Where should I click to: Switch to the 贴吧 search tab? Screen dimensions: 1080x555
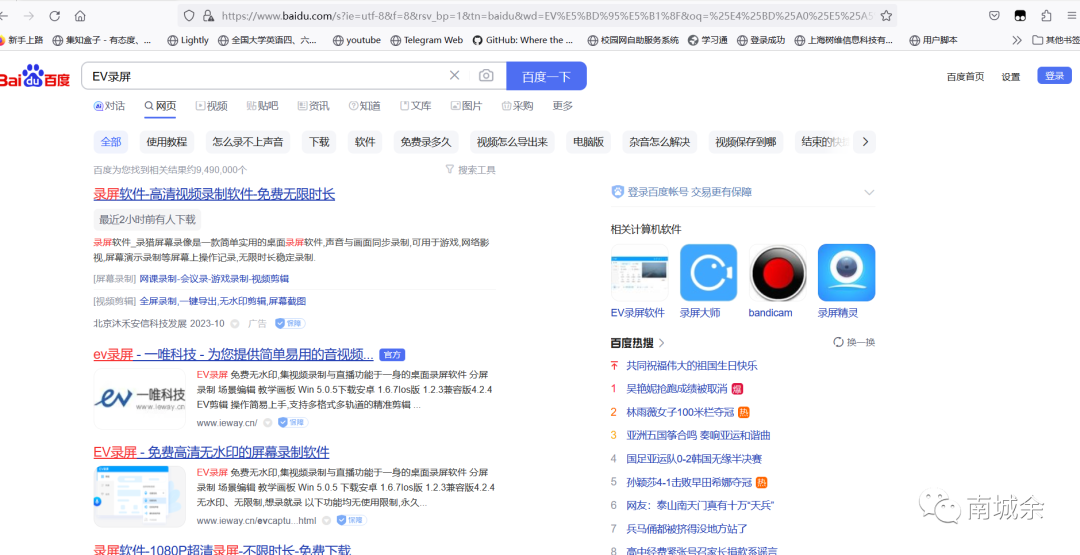pyautogui.click(x=262, y=106)
